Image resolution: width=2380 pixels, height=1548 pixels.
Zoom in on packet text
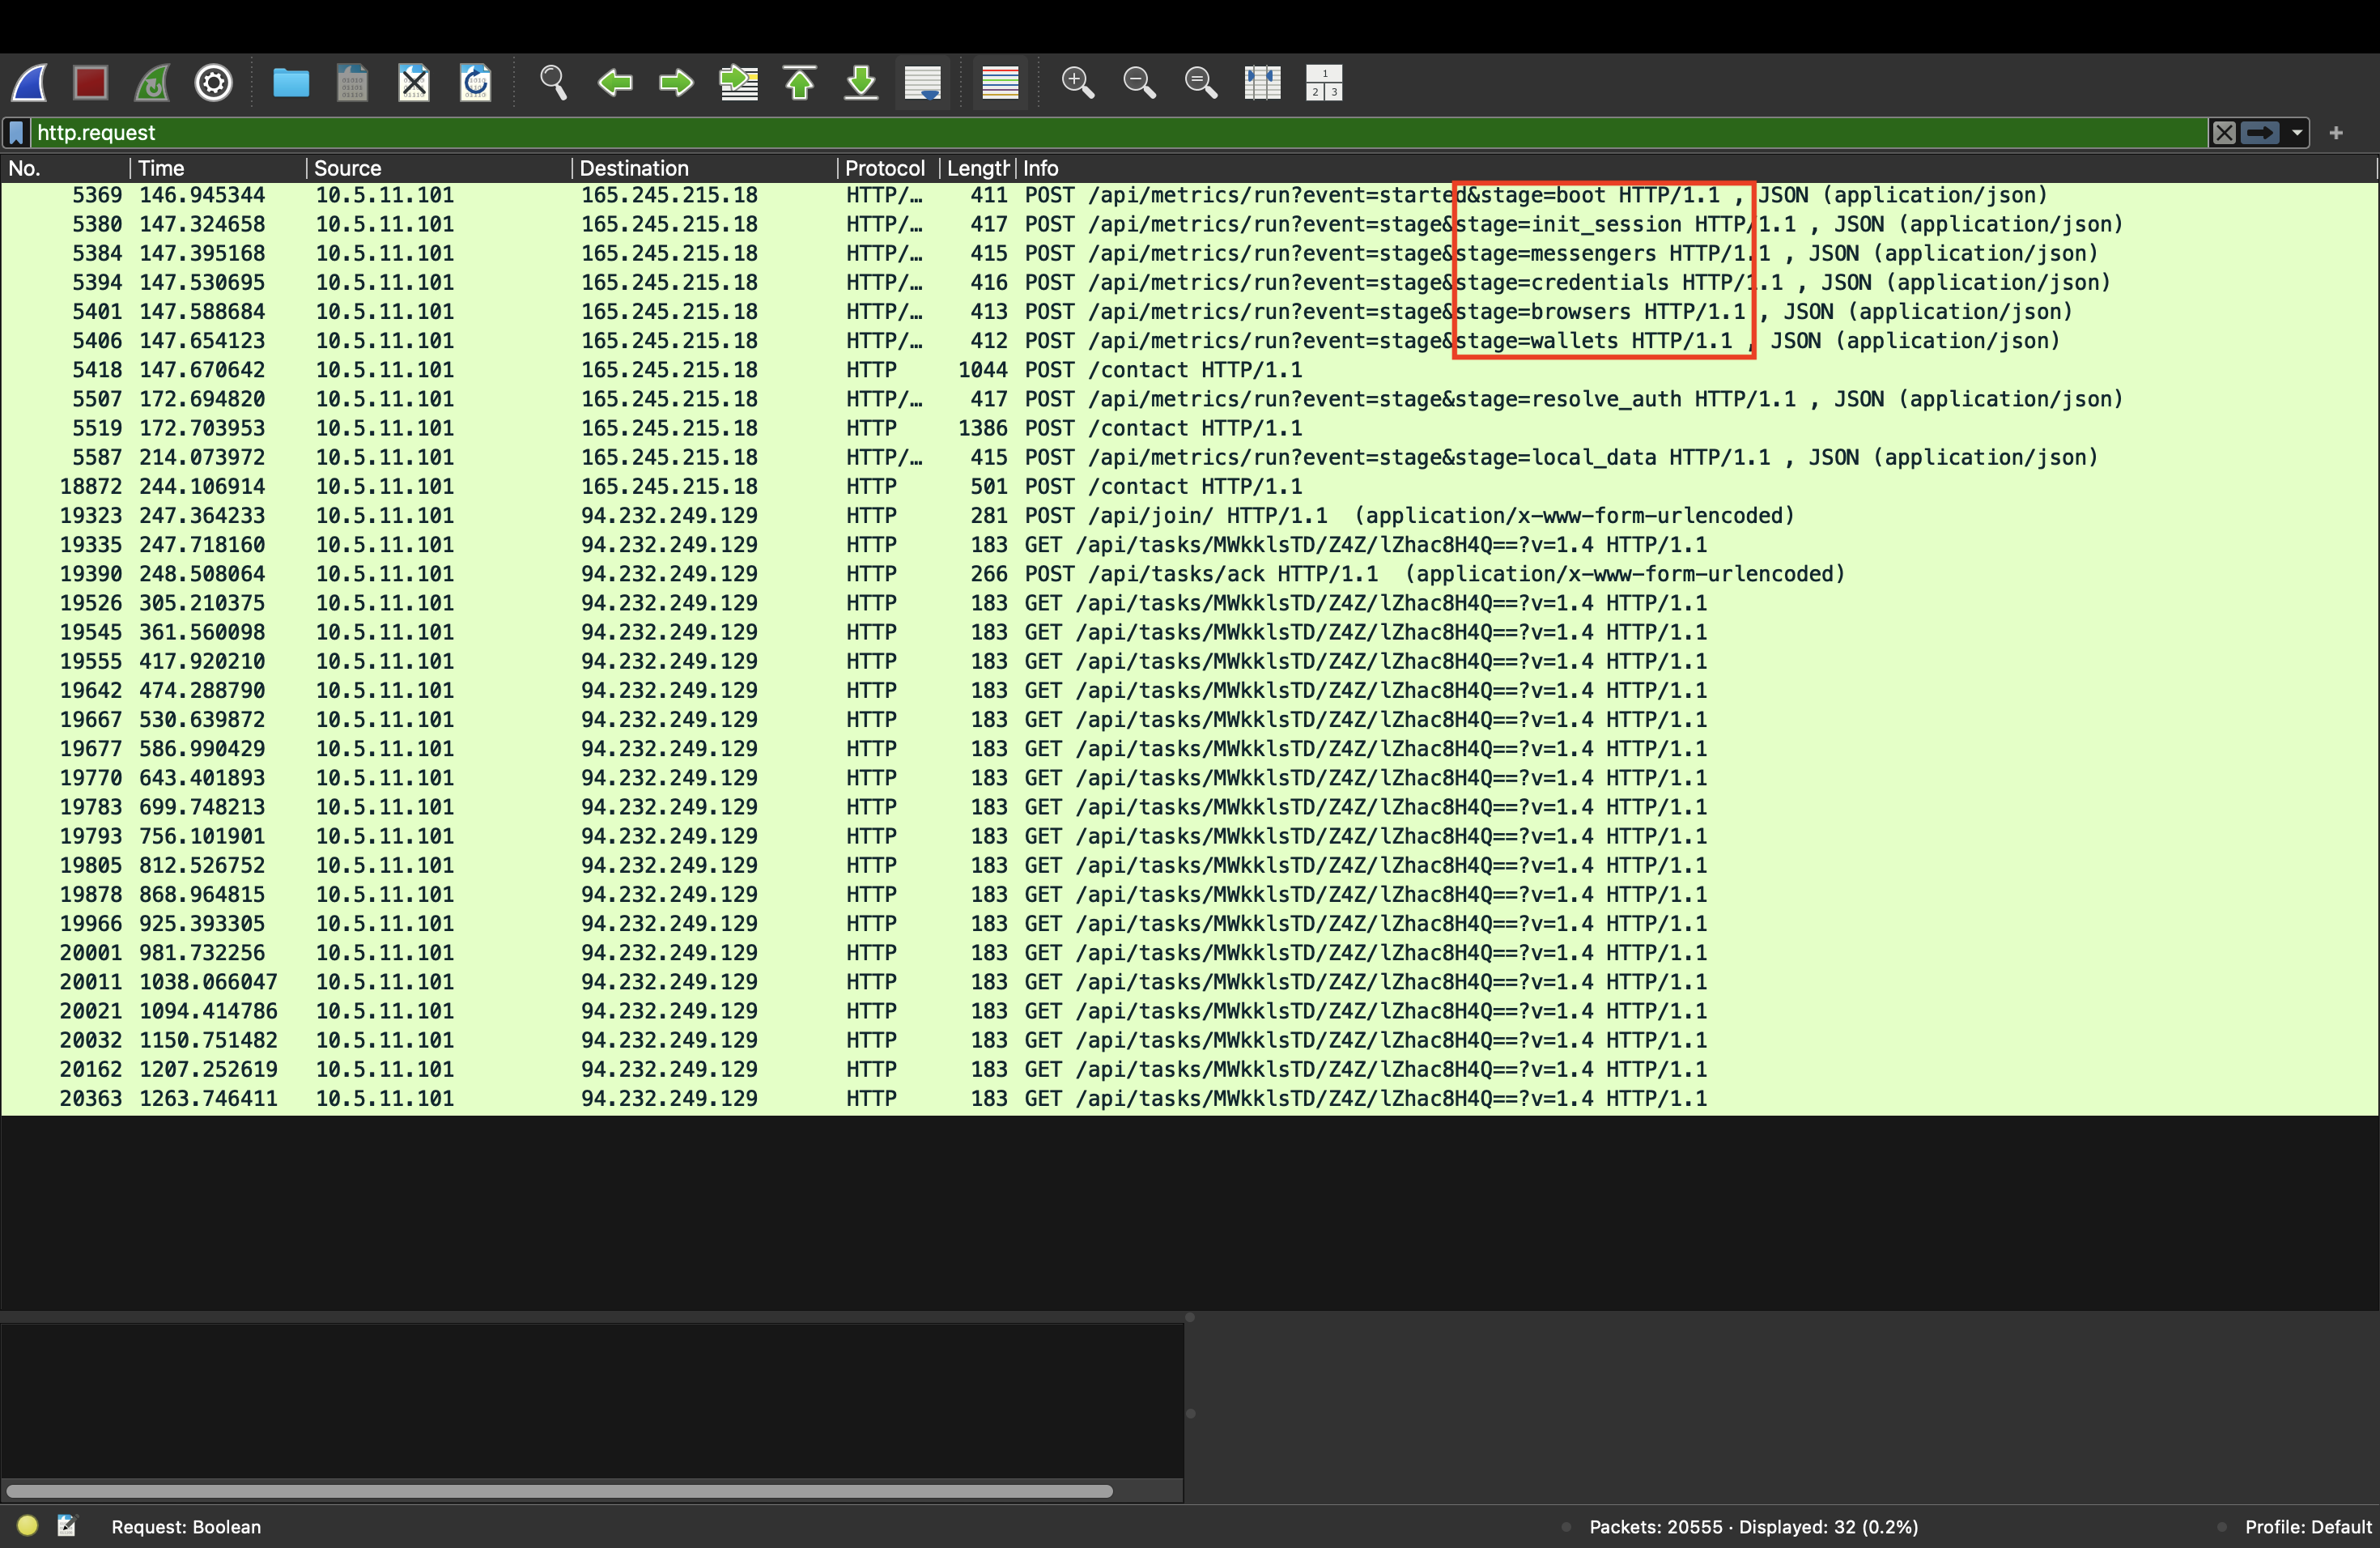pyautogui.click(x=1078, y=83)
